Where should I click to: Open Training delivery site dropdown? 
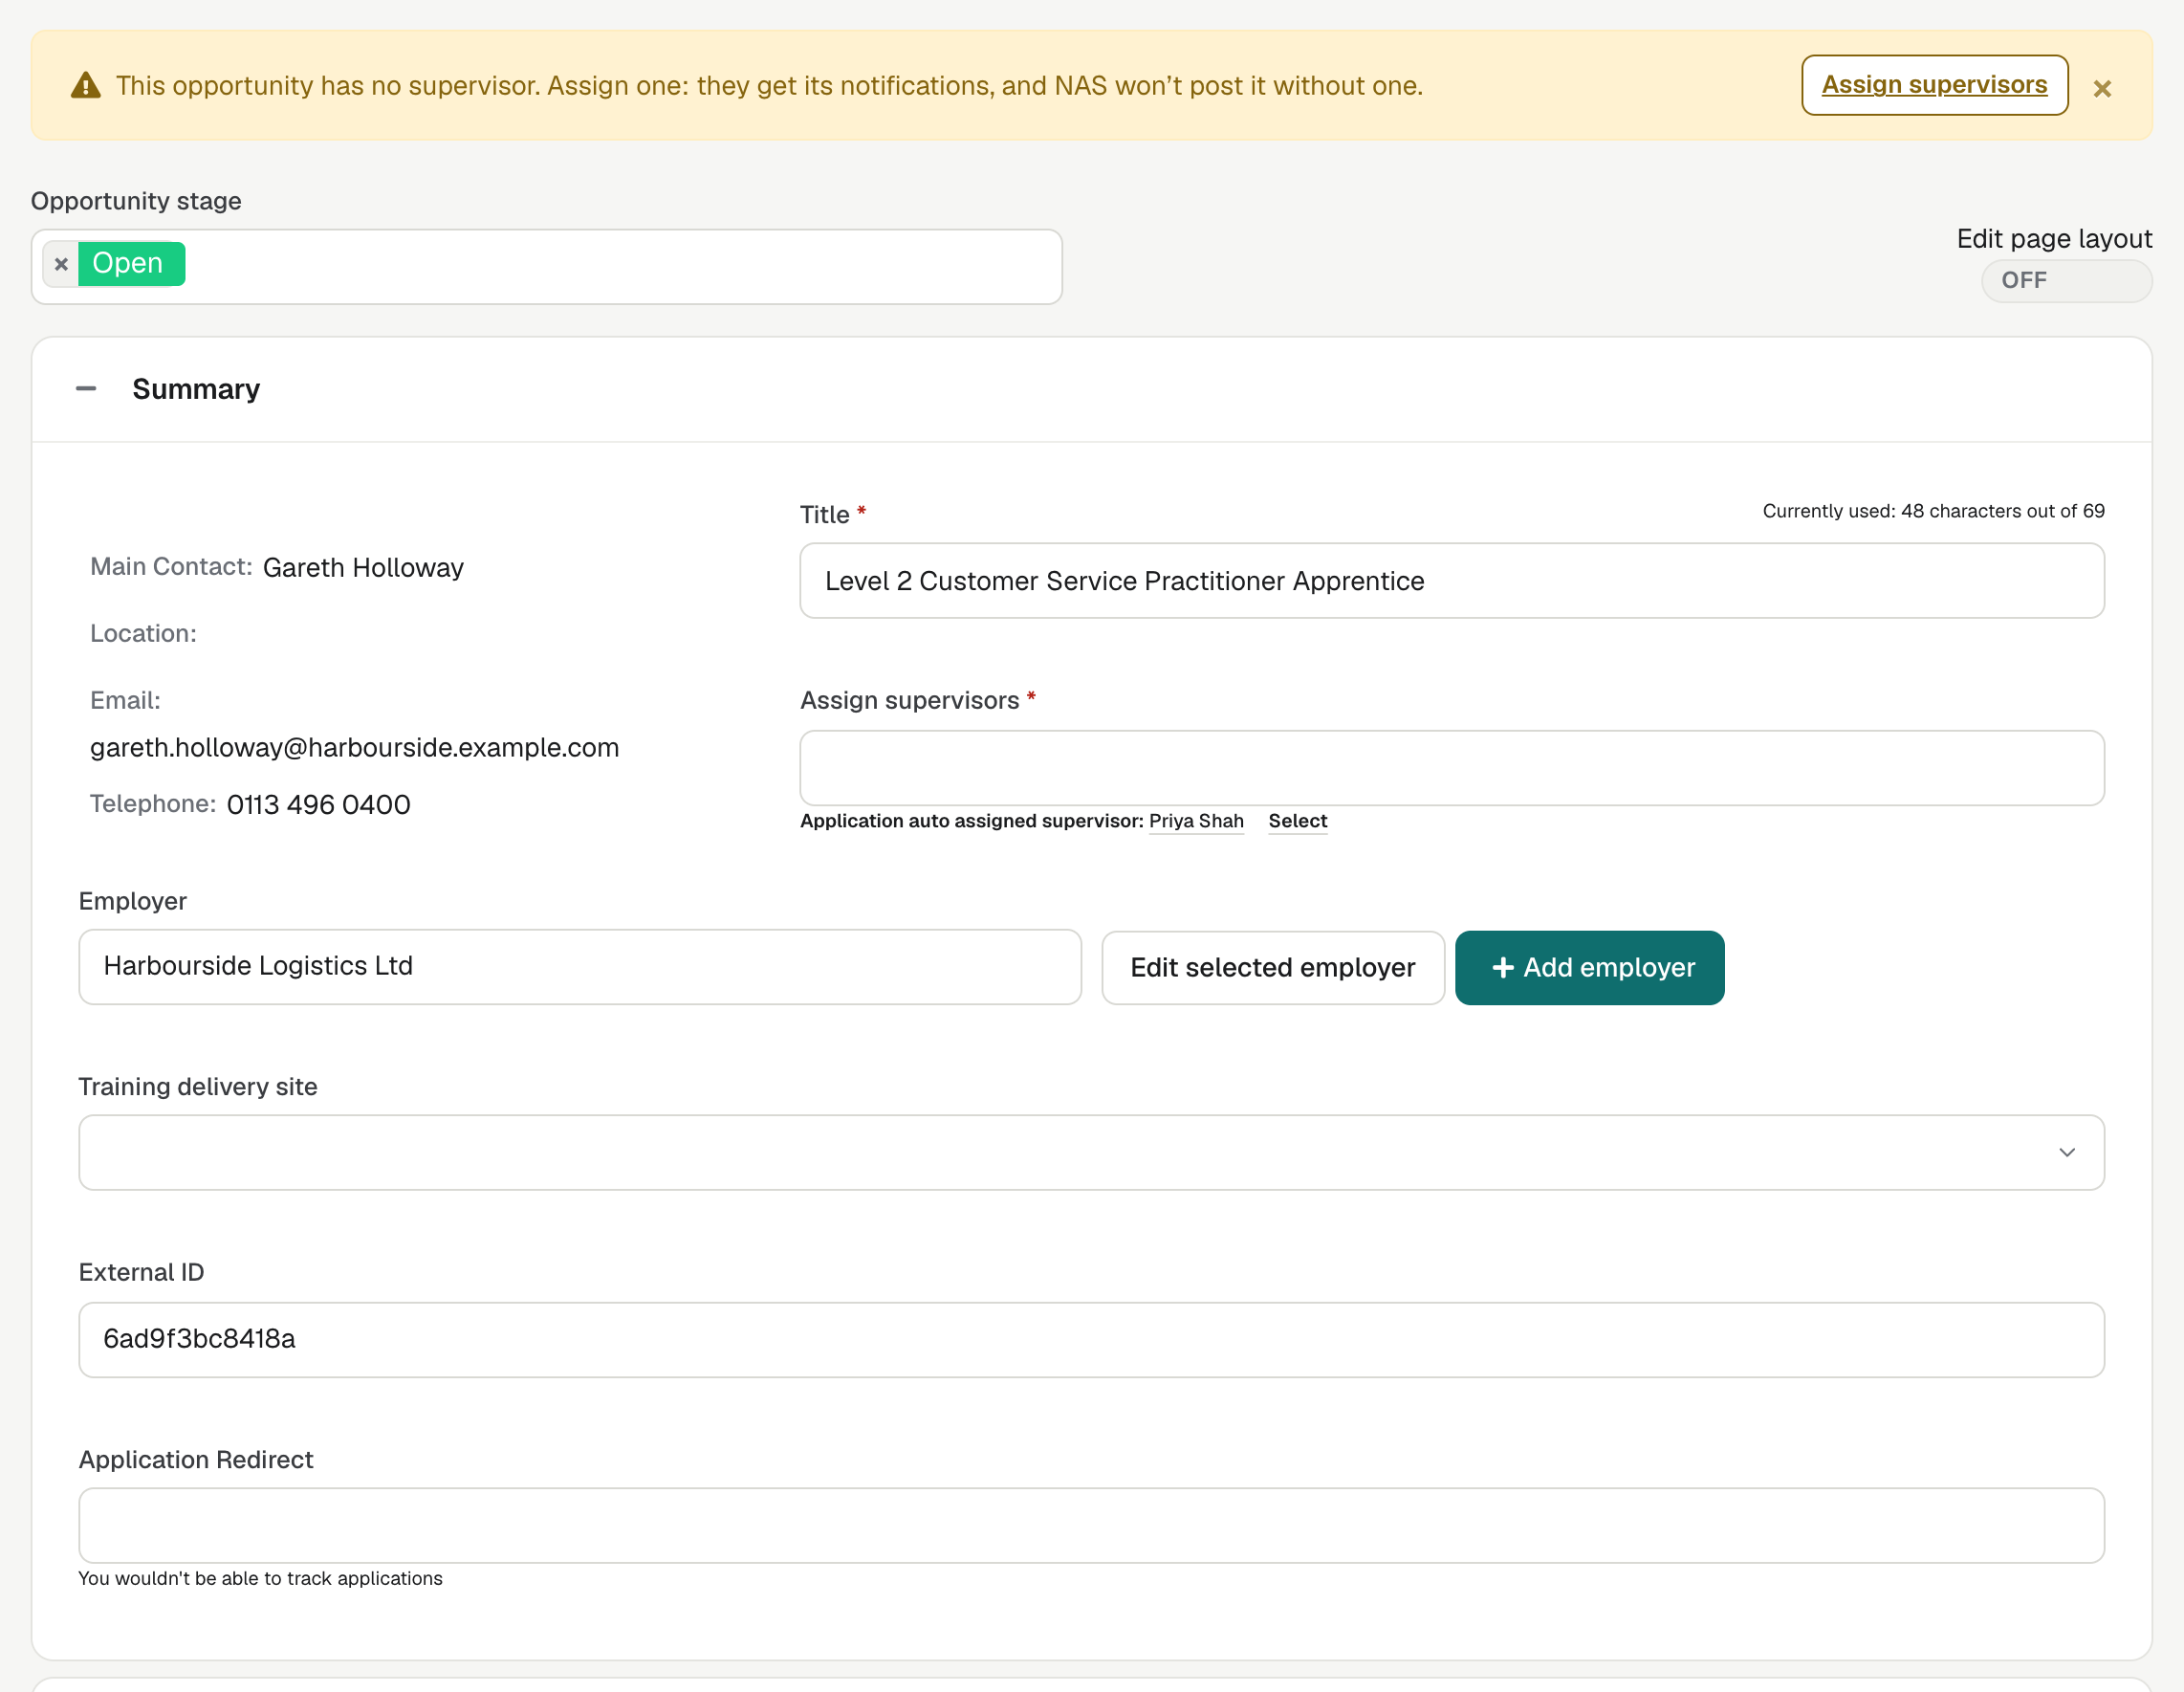1091,1153
